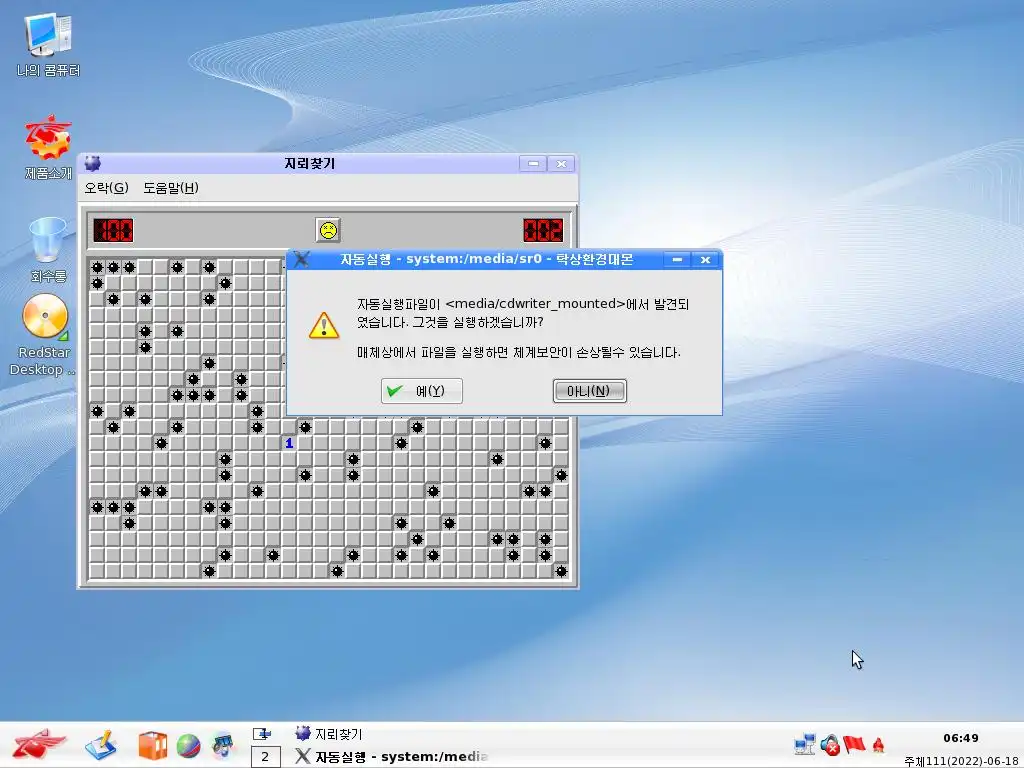Close the 지뢰찾기 window
The height and width of the screenshot is (768, 1024).
tap(562, 163)
